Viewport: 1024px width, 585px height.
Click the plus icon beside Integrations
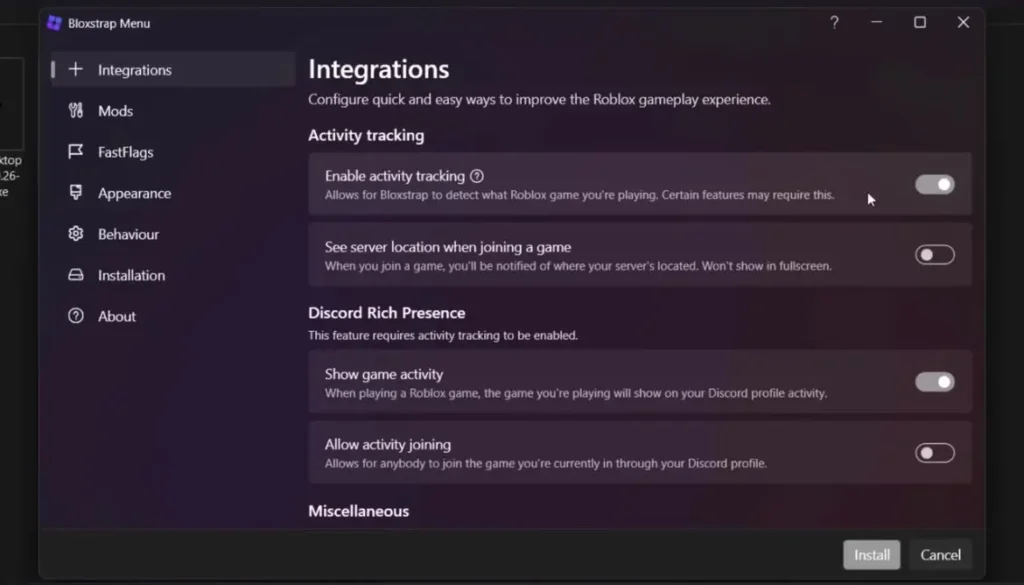coord(76,69)
